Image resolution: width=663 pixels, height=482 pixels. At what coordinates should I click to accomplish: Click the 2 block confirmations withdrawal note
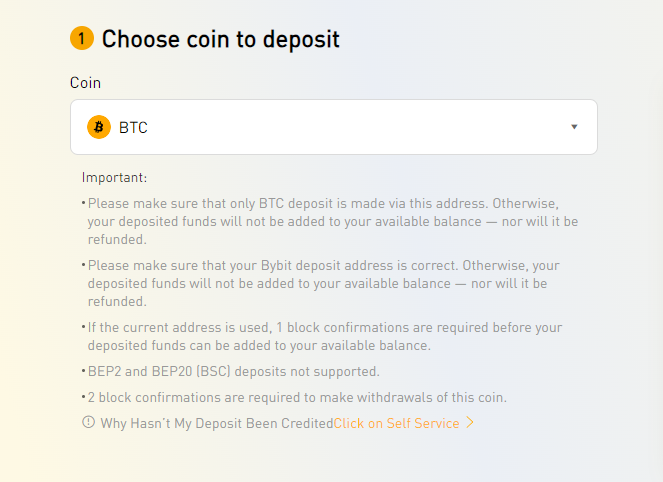[297, 397]
